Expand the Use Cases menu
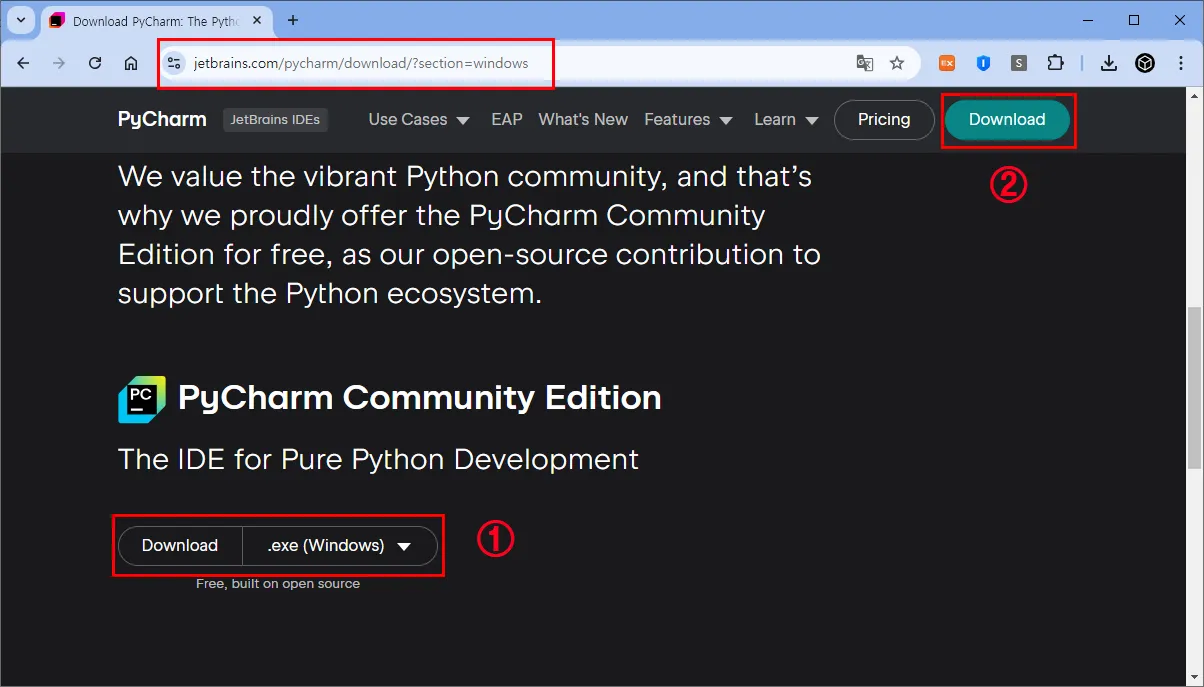The height and width of the screenshot is (687, 1204). point(419,119)
